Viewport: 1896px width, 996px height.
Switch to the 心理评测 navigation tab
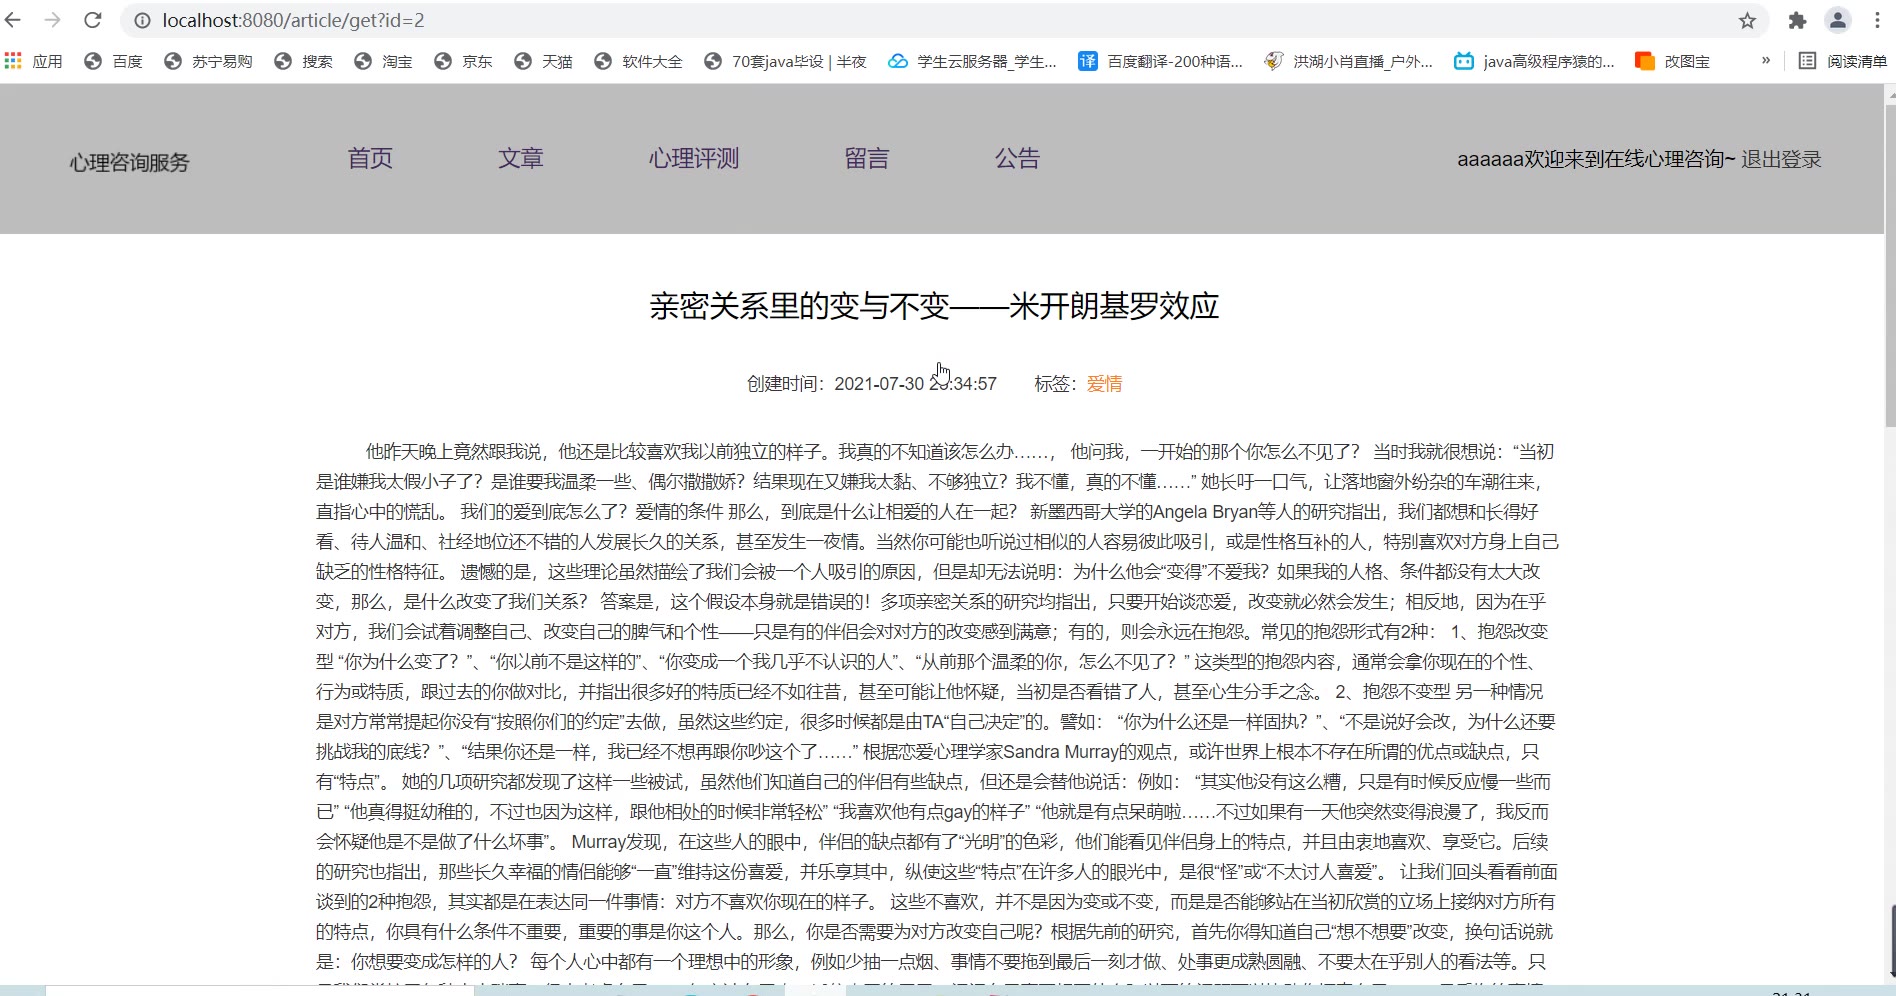coord(693,158)
